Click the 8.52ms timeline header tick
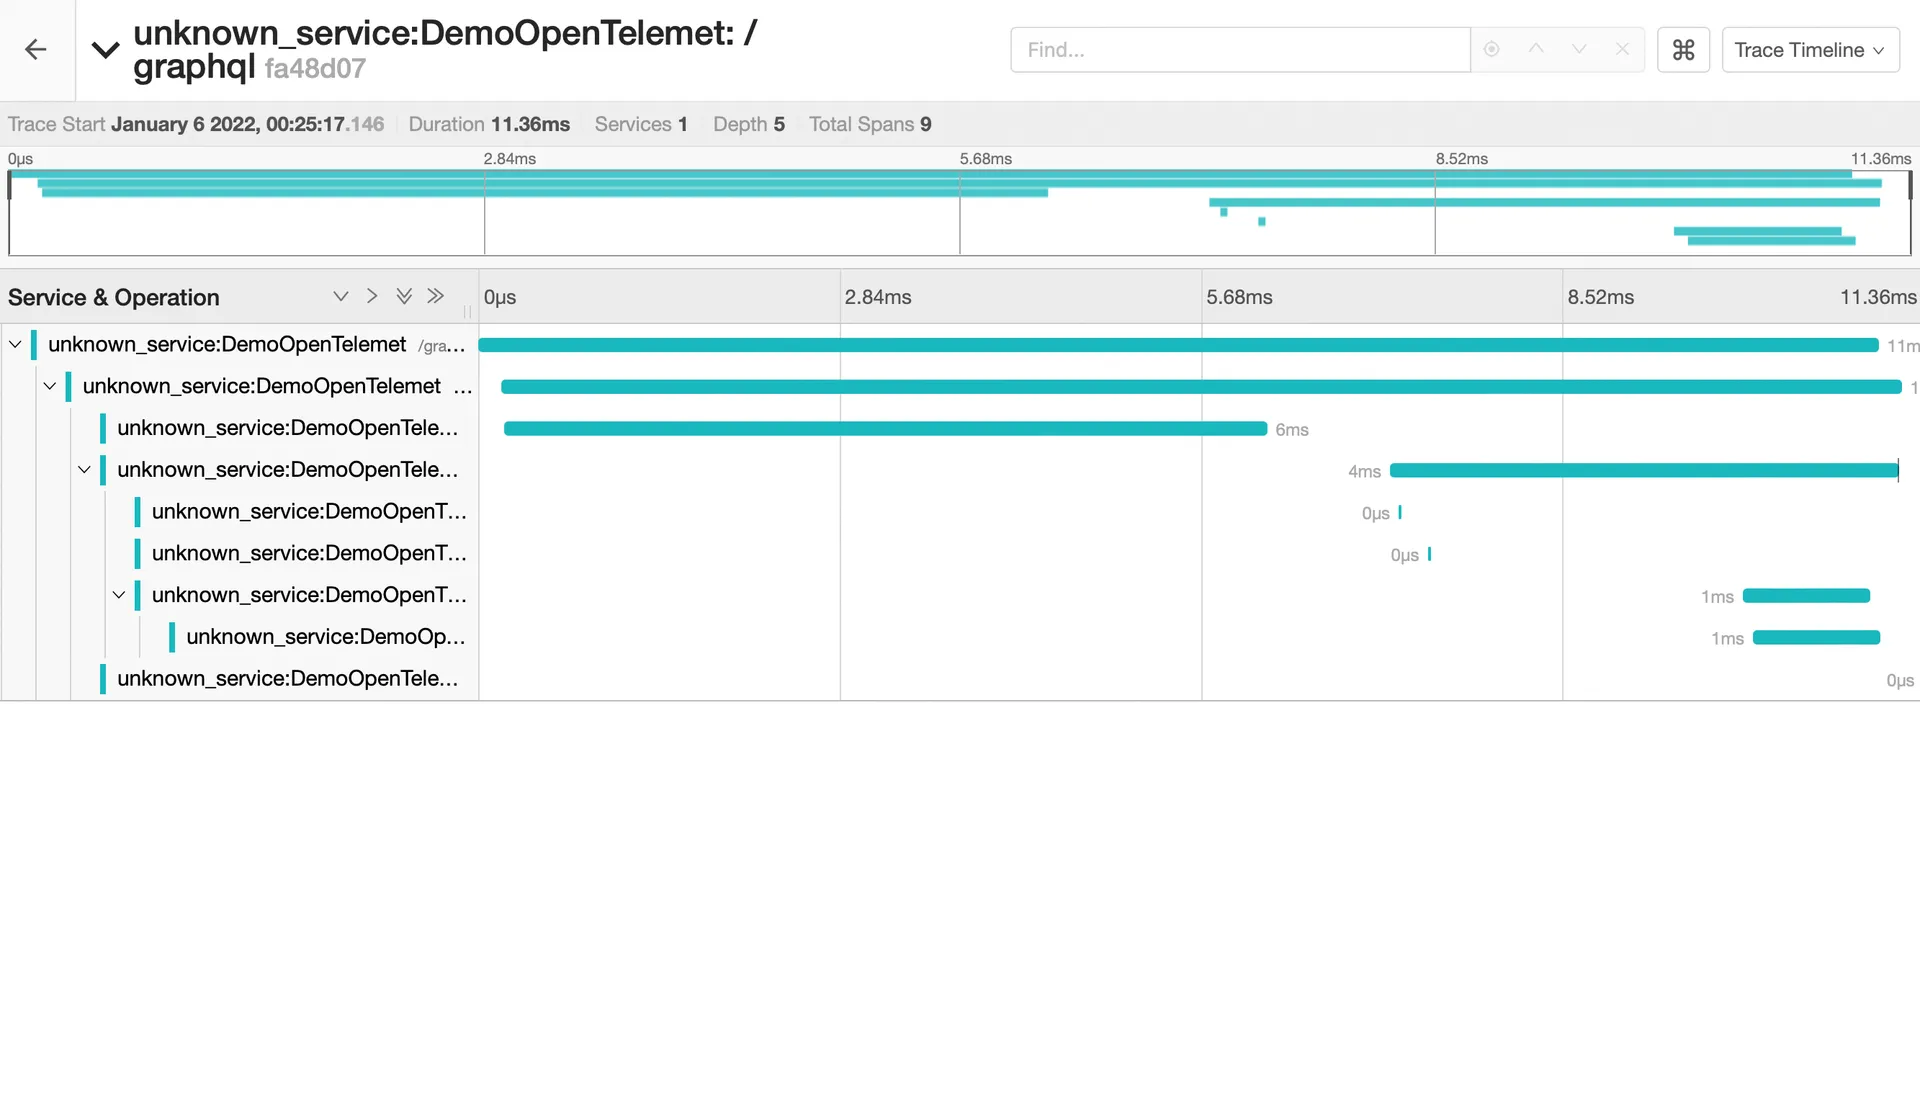The image size is (1920, 1094). pos(1601,297)
